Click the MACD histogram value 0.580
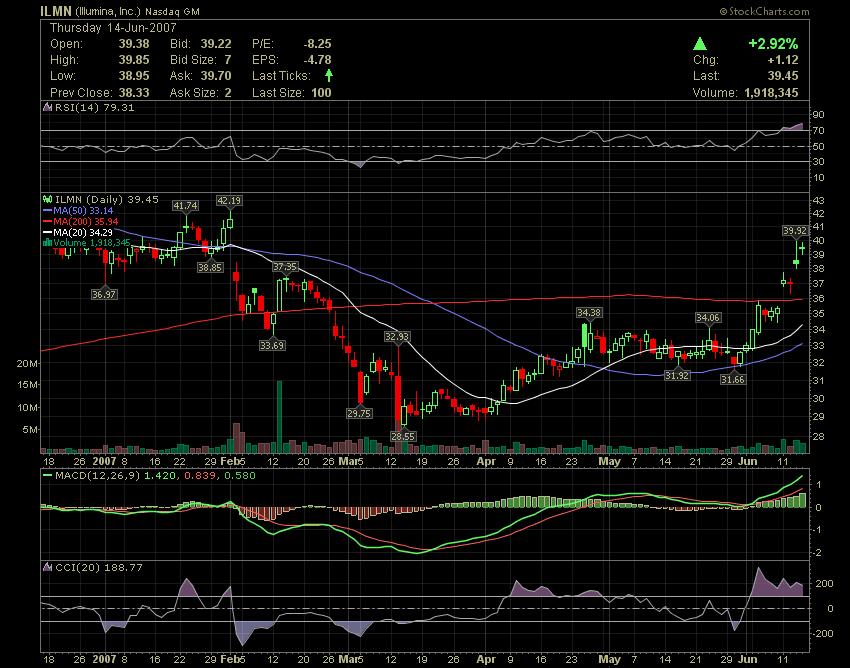The height and width of the screenshot is (668, 850). point(240,476)
